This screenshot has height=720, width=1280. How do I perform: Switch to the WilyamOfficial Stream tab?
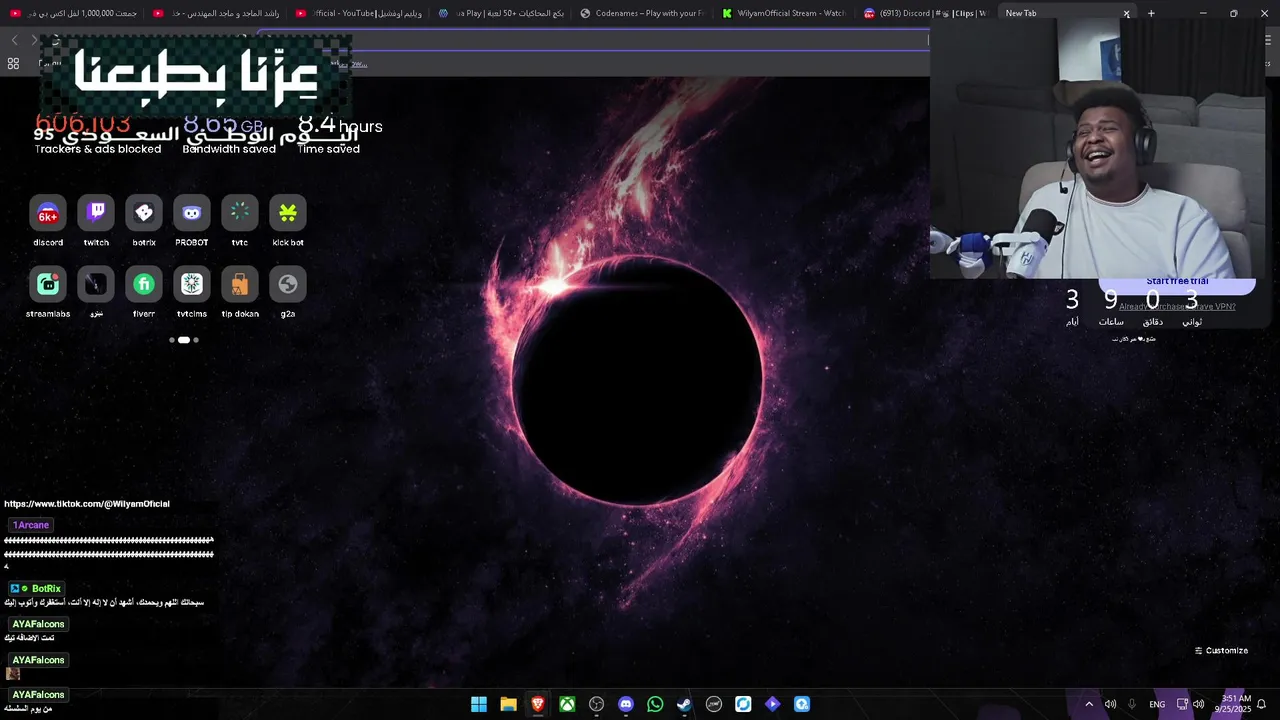(x=784, y=13)
